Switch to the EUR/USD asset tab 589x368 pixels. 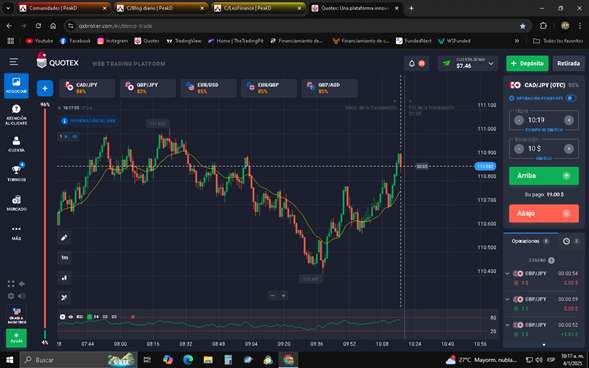tap(208, 88)
